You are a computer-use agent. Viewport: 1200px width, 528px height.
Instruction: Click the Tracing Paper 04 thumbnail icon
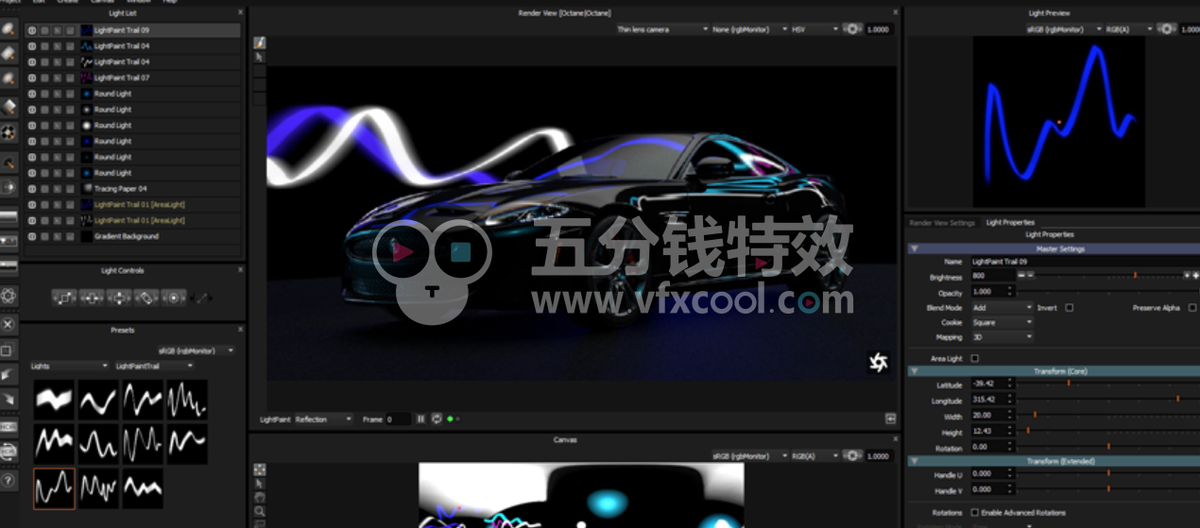tap(87, 188)
